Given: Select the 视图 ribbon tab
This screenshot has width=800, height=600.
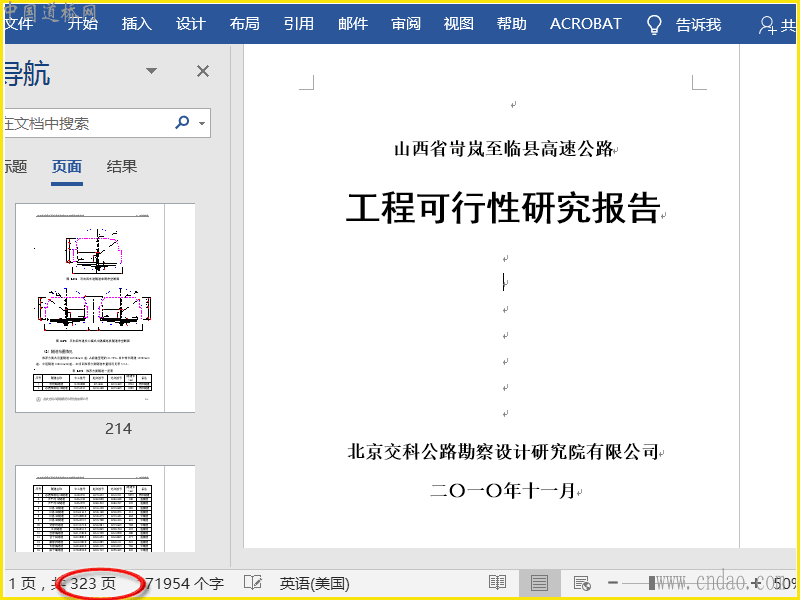Looking at the screenshot, I should tap(459, 24).
